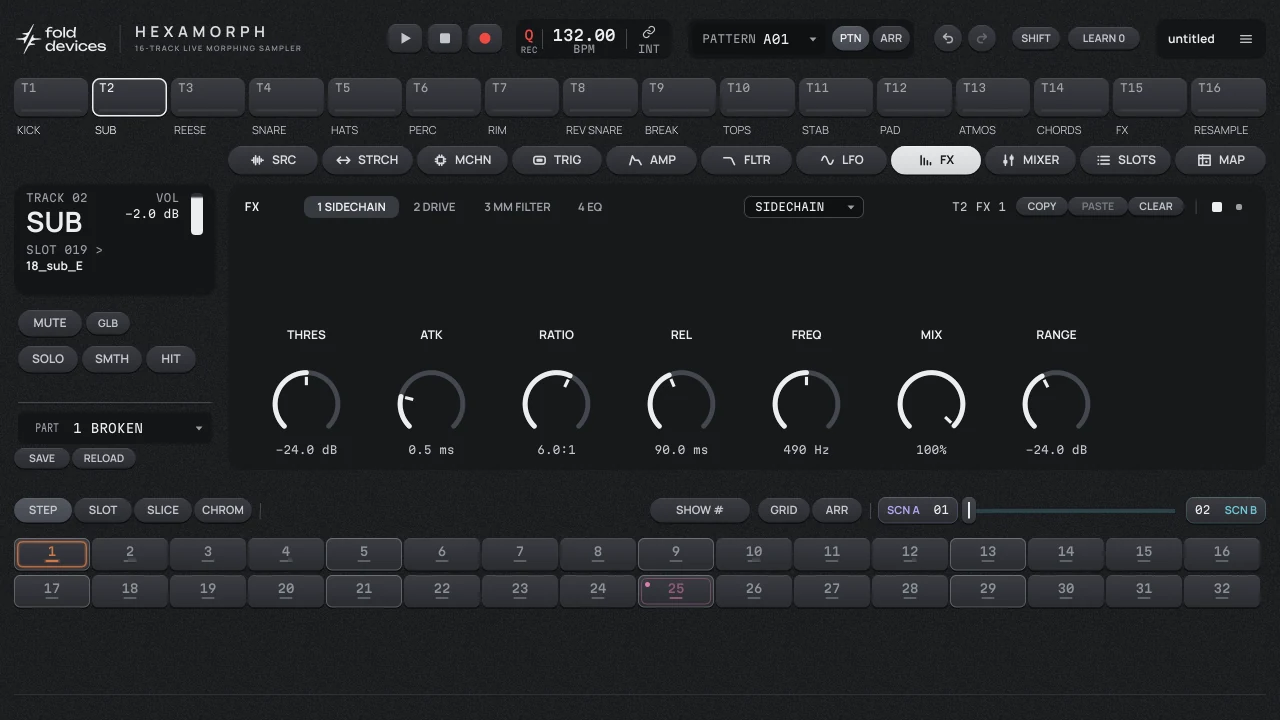Click the 132.00 BPM tempo field
Viewport: 1280px width, 720px height.
584,39
